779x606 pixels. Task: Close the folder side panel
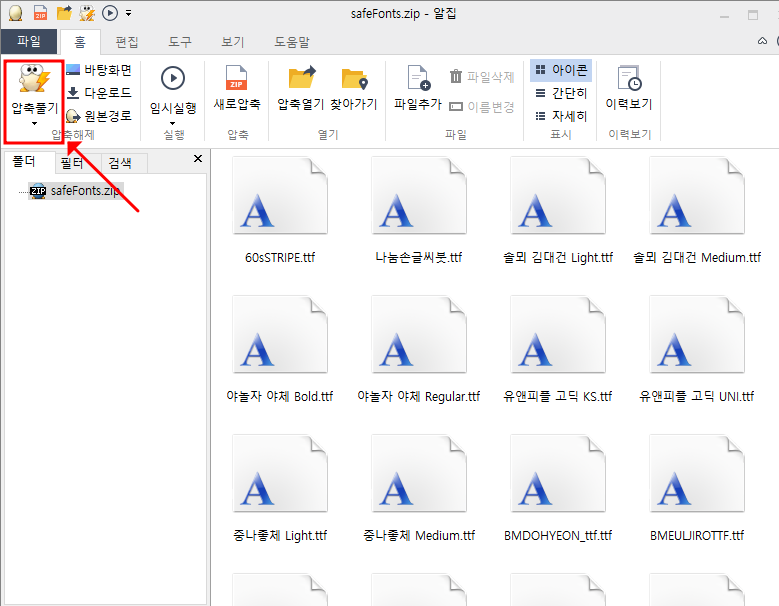[x=198, y=158]
